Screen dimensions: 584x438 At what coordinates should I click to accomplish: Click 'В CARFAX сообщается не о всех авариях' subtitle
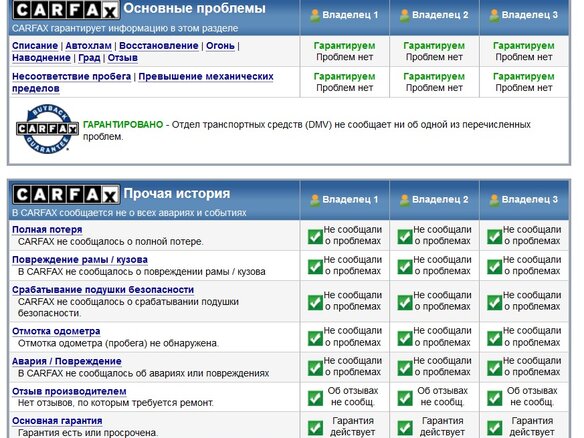pos(129,213)
